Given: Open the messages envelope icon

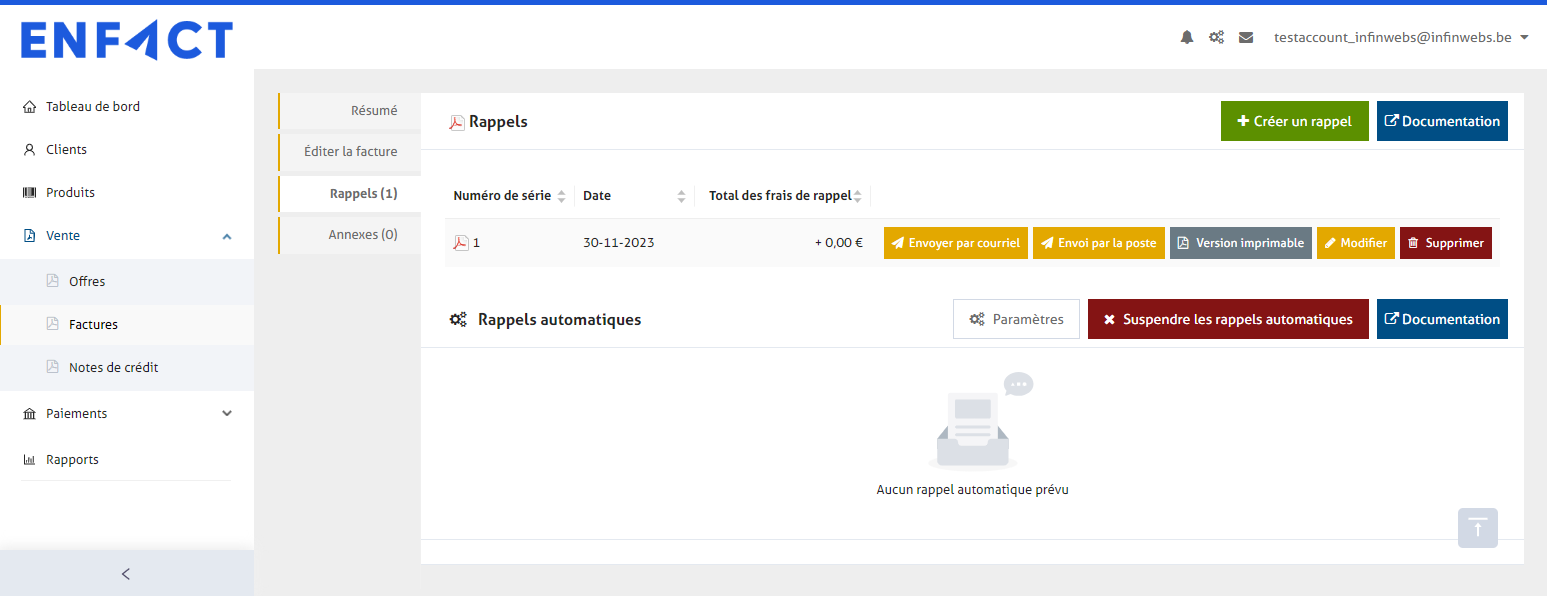Looking at the screenshot, I should pyautogui.click(x=1246, y=38).
